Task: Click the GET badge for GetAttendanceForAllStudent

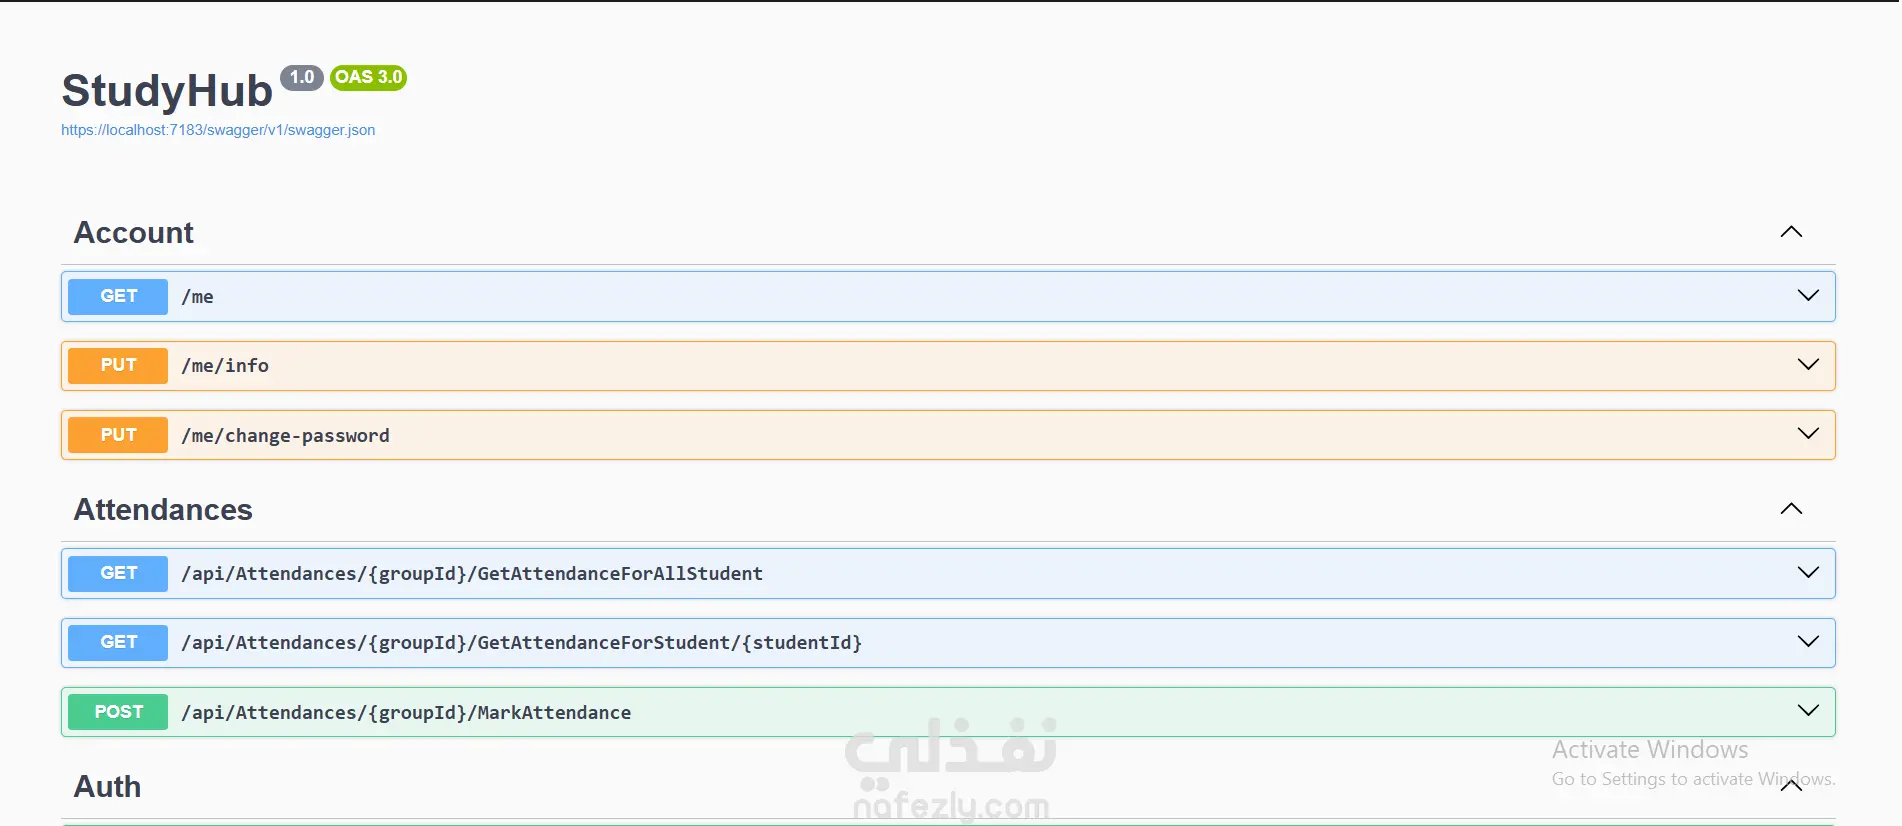Action: click(118, 573)
